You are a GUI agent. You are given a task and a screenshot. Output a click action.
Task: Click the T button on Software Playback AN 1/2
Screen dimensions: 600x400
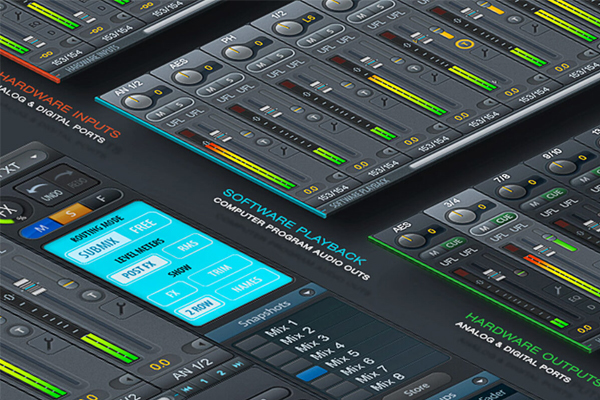263,142
